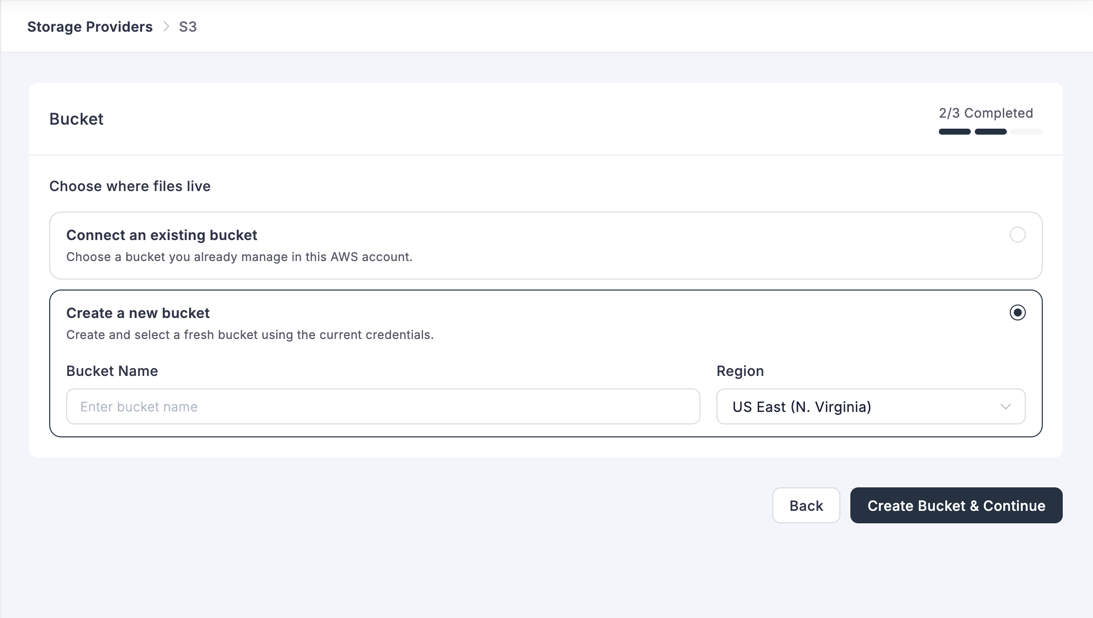The width and height of the screenshot is (1093, 618).
Task: Click the "Bucket" panel title
Action: 76,118
